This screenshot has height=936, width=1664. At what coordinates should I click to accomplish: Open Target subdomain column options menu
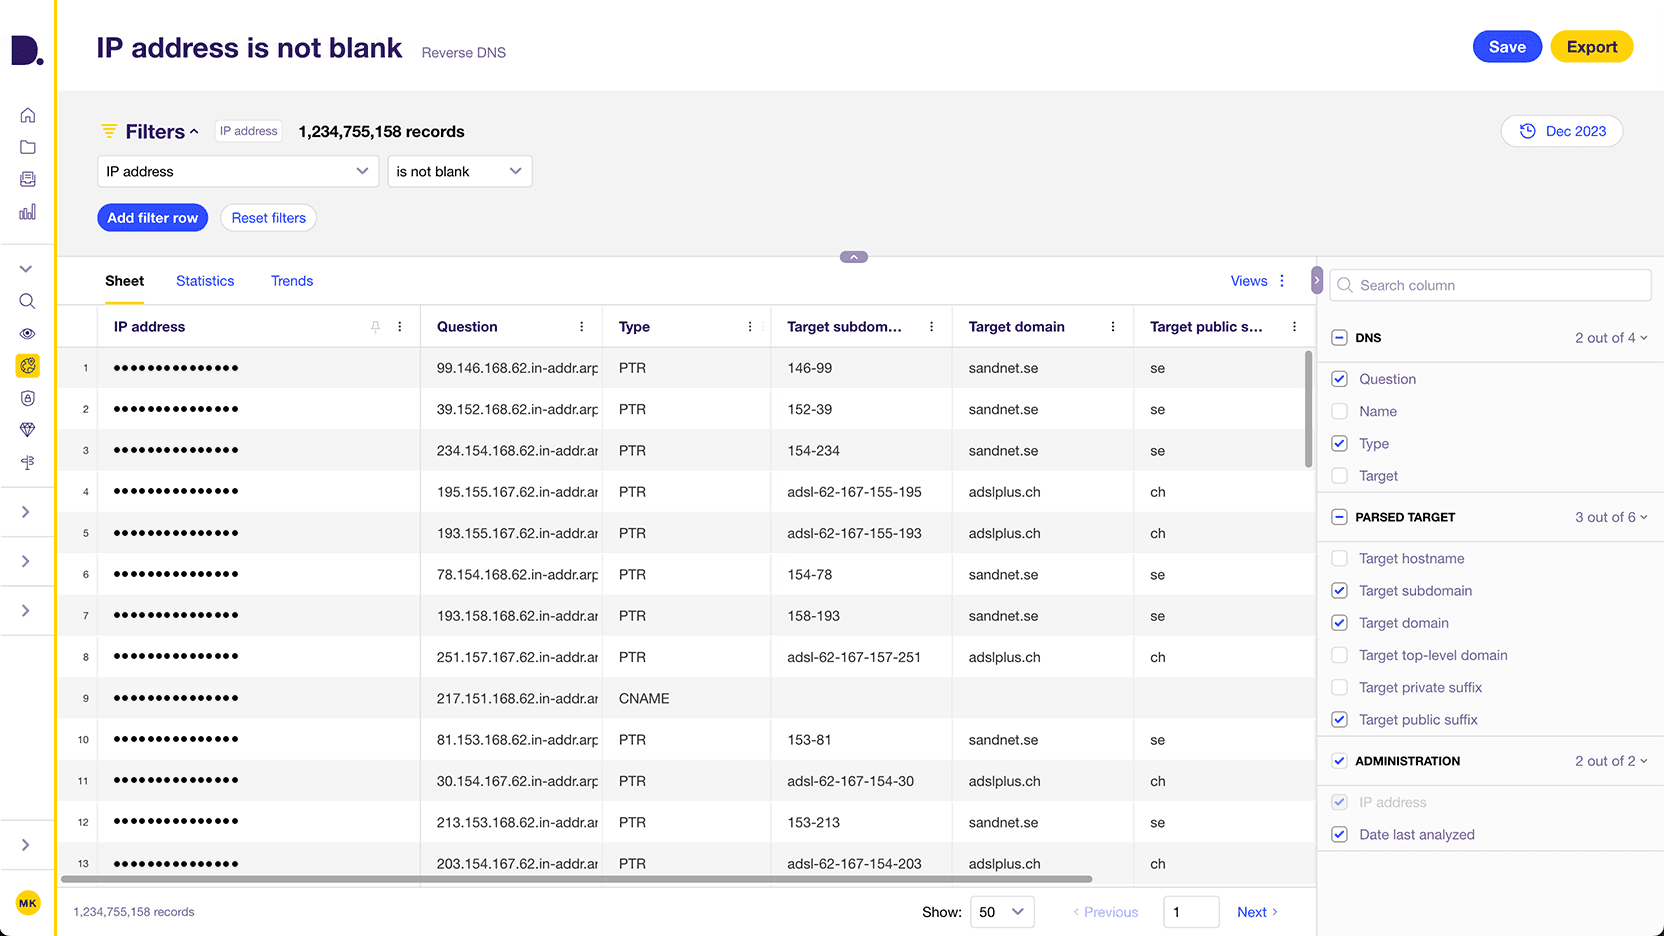932,327
